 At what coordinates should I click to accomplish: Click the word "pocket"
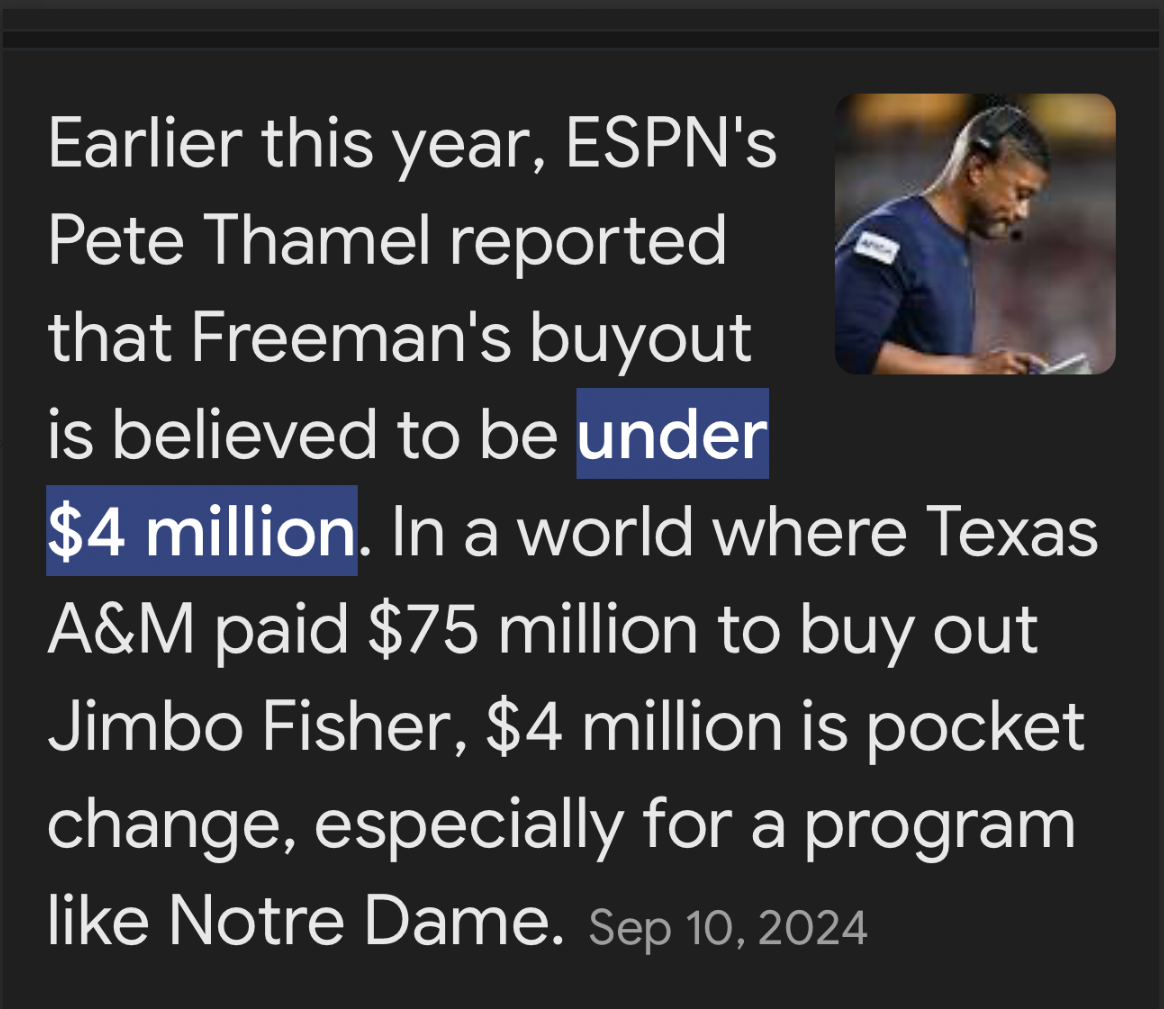975,727
